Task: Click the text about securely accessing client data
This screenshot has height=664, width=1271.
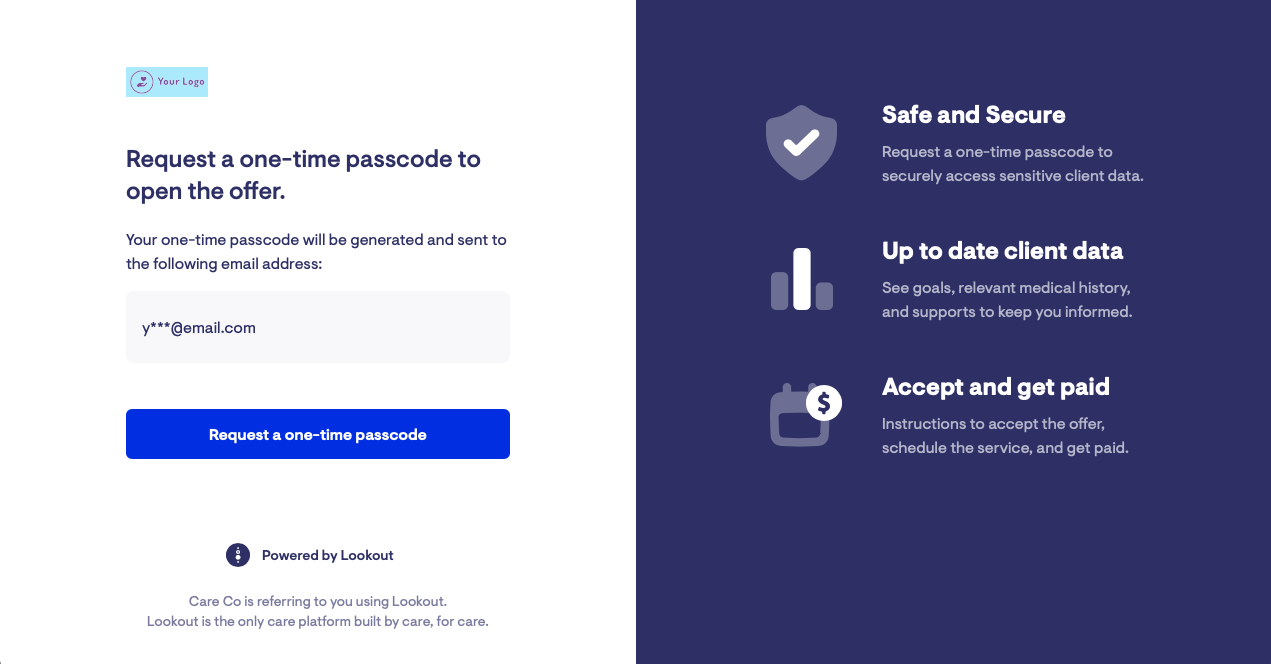Action: point(1012,164)
